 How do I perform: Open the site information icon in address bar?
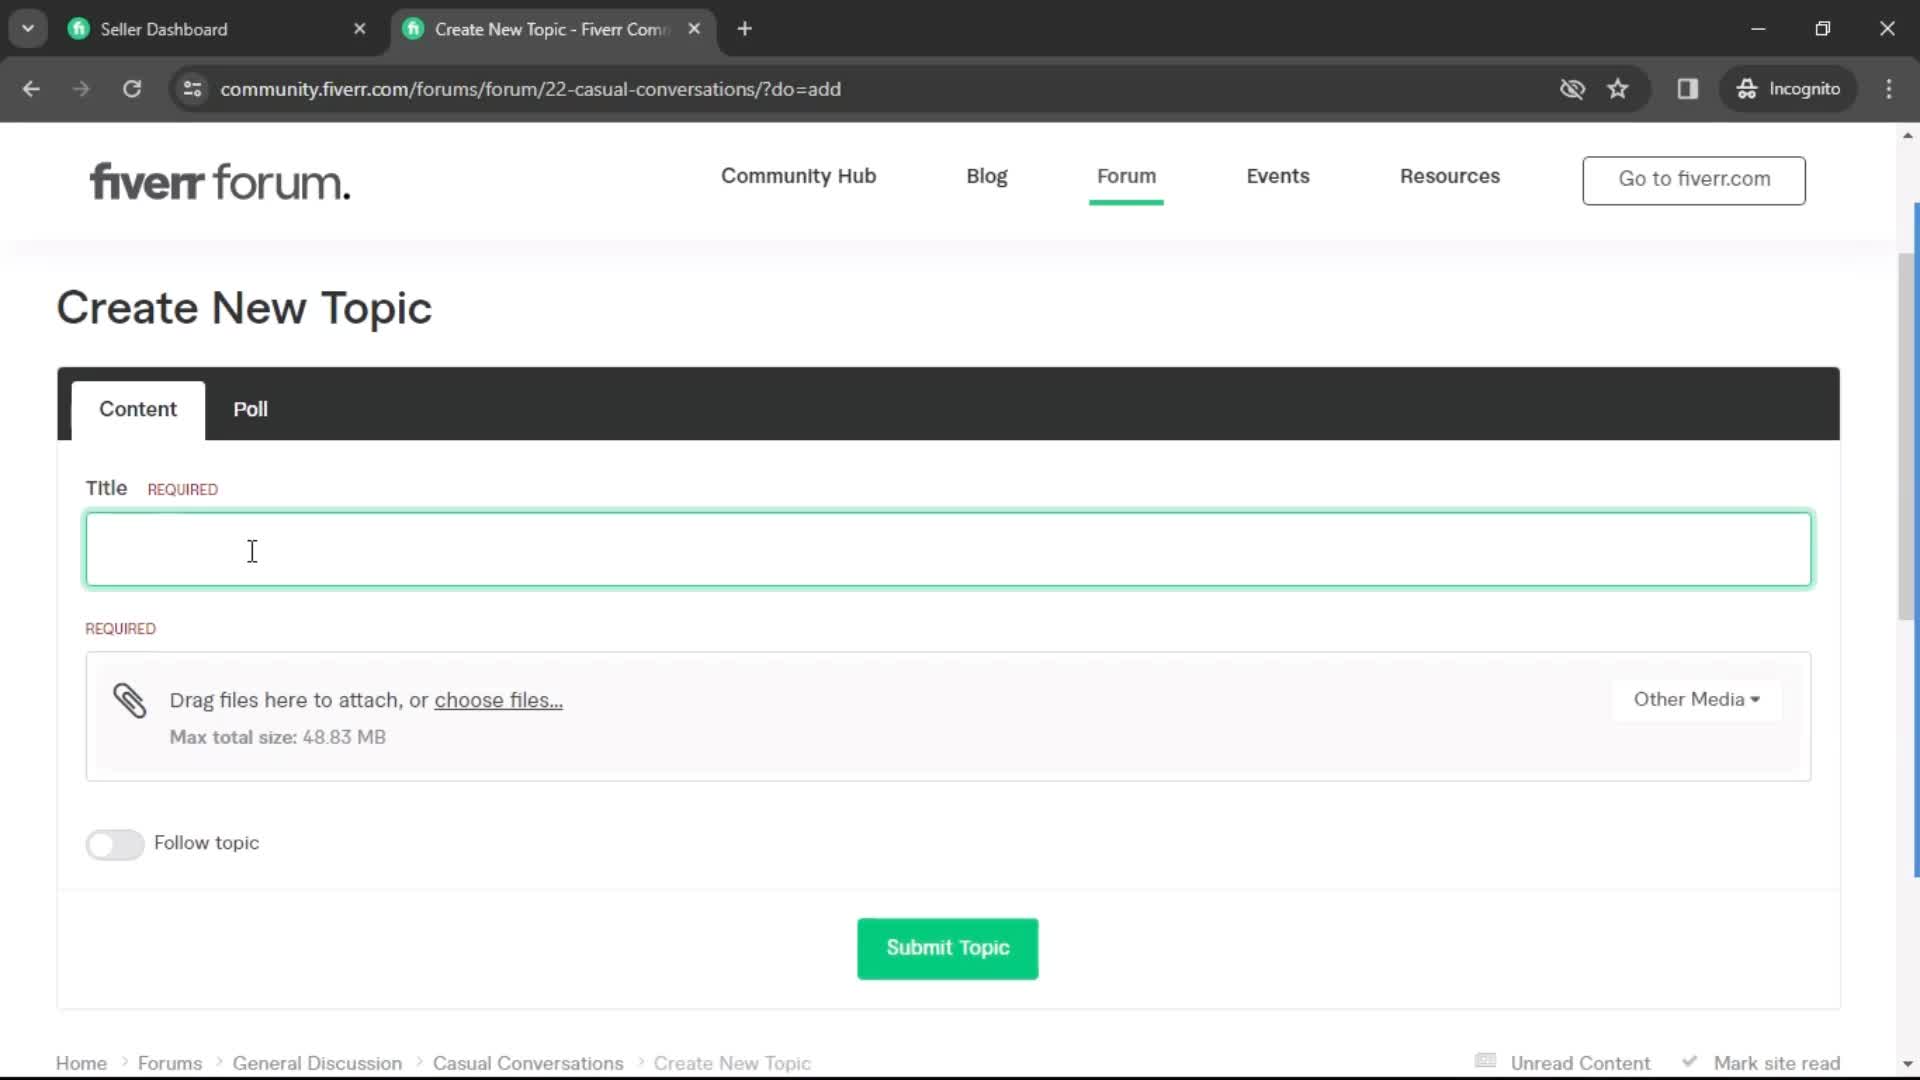tap(192, 89)
